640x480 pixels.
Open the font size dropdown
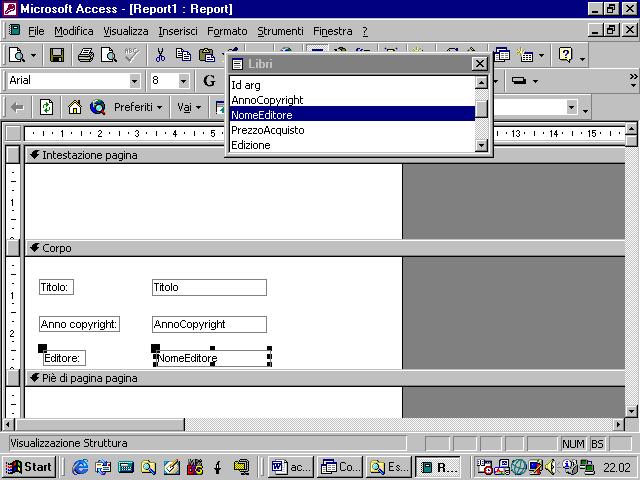click(x=183, y=81)
